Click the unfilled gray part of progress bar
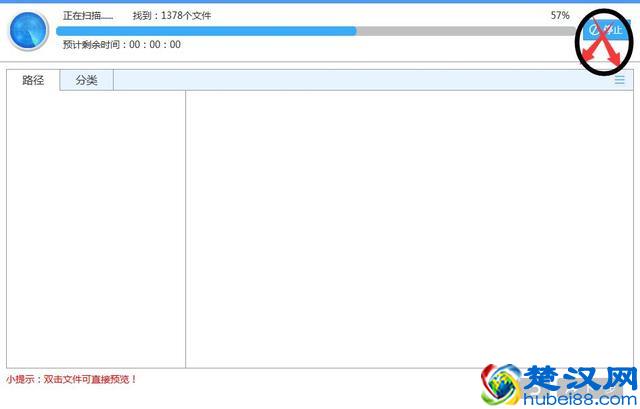The height and width of the screenshot is (409, 640). (x=460, y=31)
